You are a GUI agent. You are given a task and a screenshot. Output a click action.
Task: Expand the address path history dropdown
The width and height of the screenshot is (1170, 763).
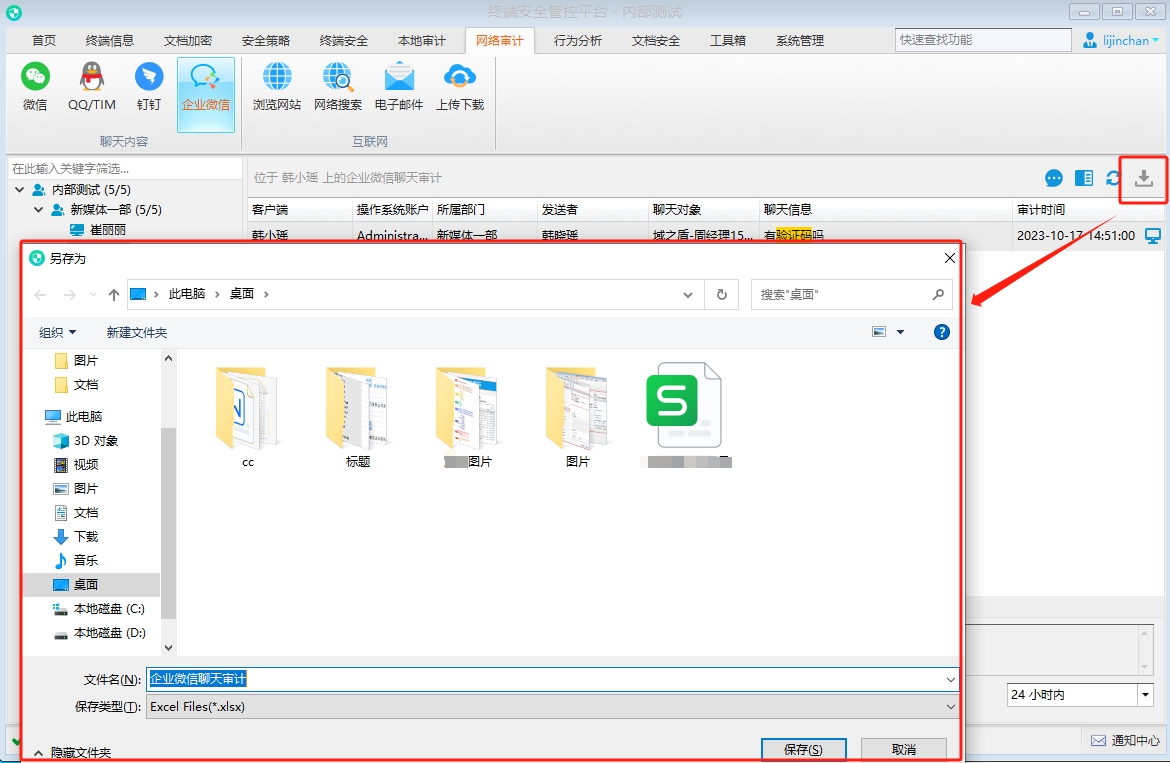[x=687, y=295]
